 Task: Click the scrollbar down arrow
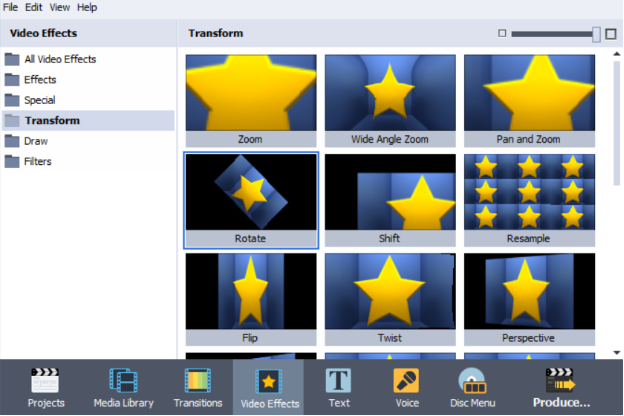pyautogui.click(x=617, y=352)
